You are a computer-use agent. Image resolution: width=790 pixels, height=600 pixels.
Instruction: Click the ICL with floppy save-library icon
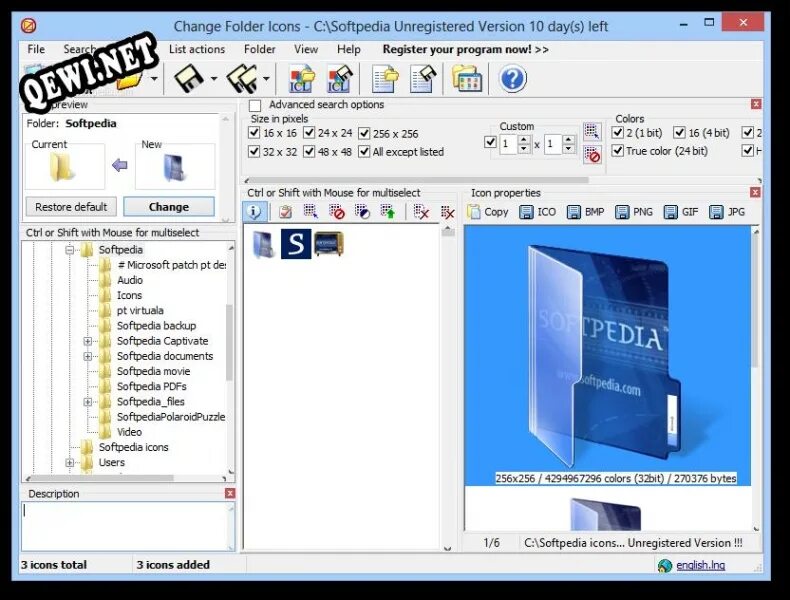coord(339,79)
